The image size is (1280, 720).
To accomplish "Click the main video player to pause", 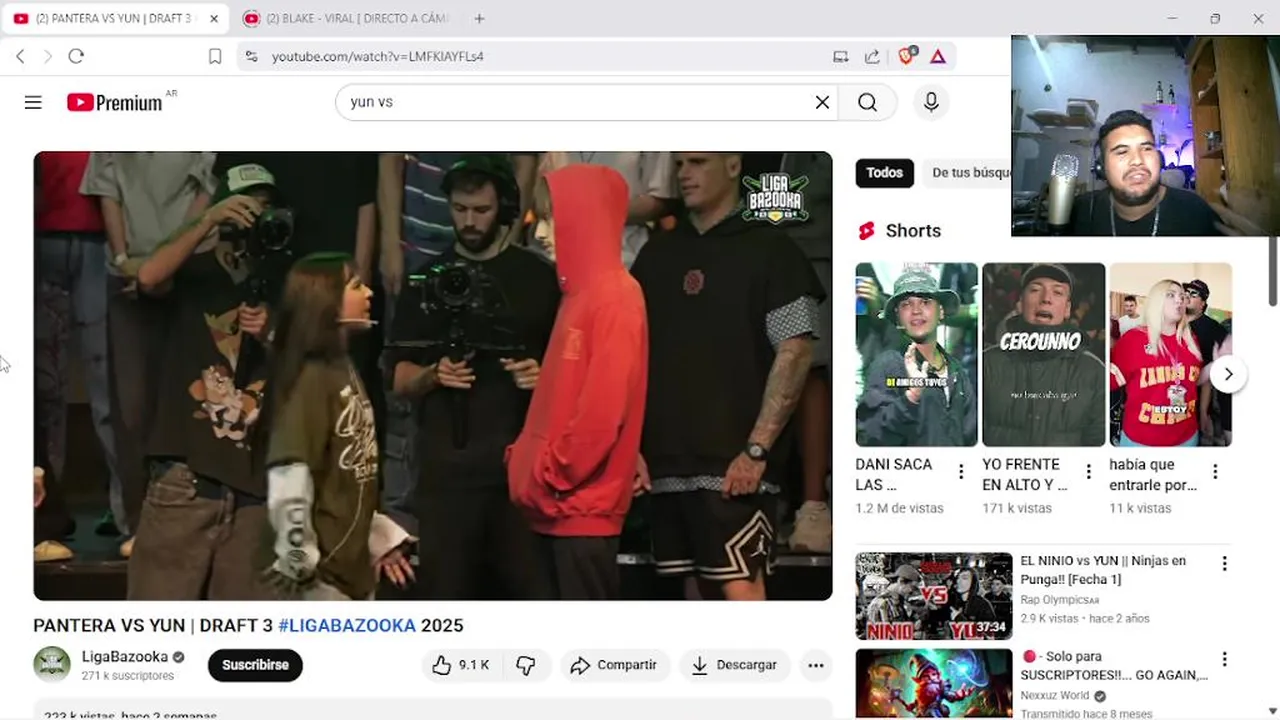I will coord(433,376).
